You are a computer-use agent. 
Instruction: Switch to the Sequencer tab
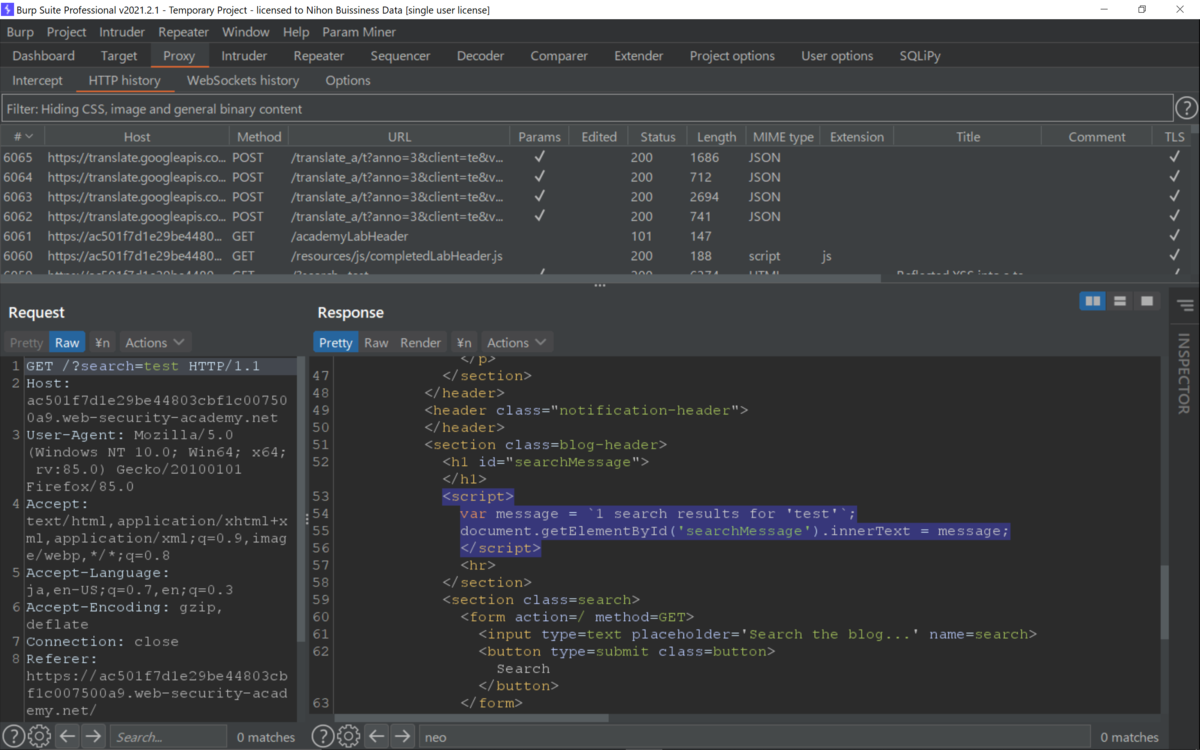400,56
